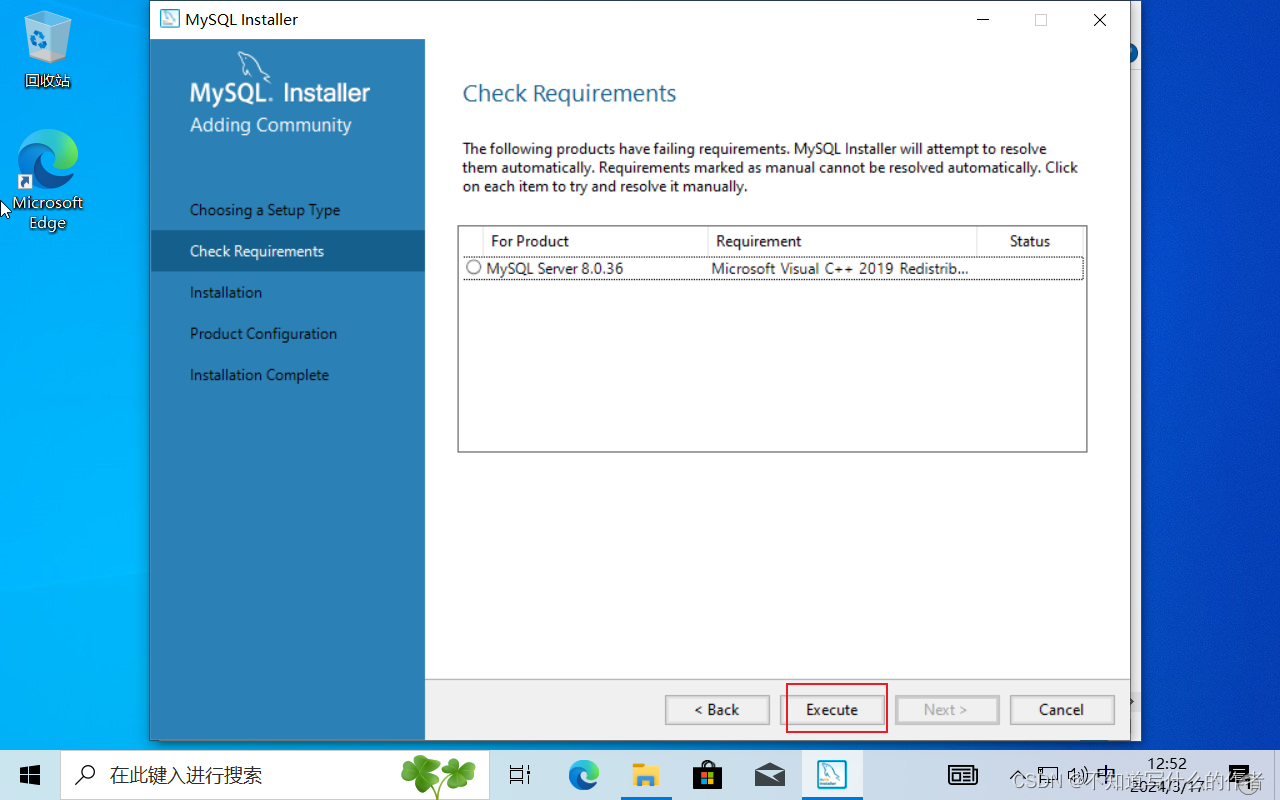Screen dimensions: 1280x800
Task: Cancel the MySQL installation
Action: 1062,710
